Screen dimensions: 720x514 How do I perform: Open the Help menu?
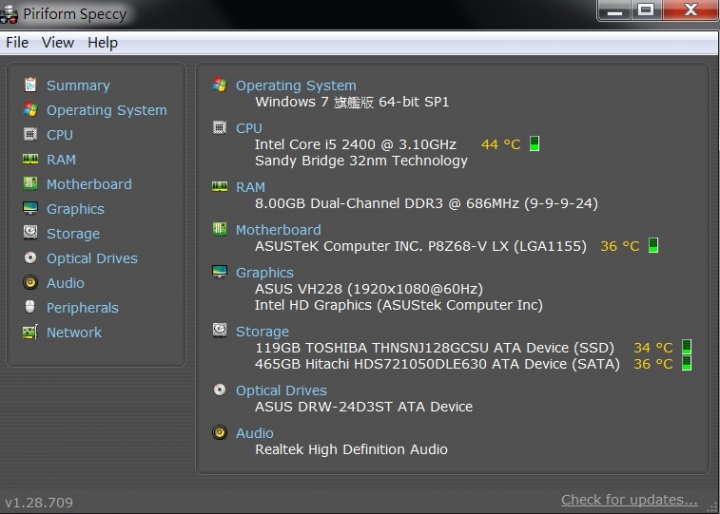[102, 43]
